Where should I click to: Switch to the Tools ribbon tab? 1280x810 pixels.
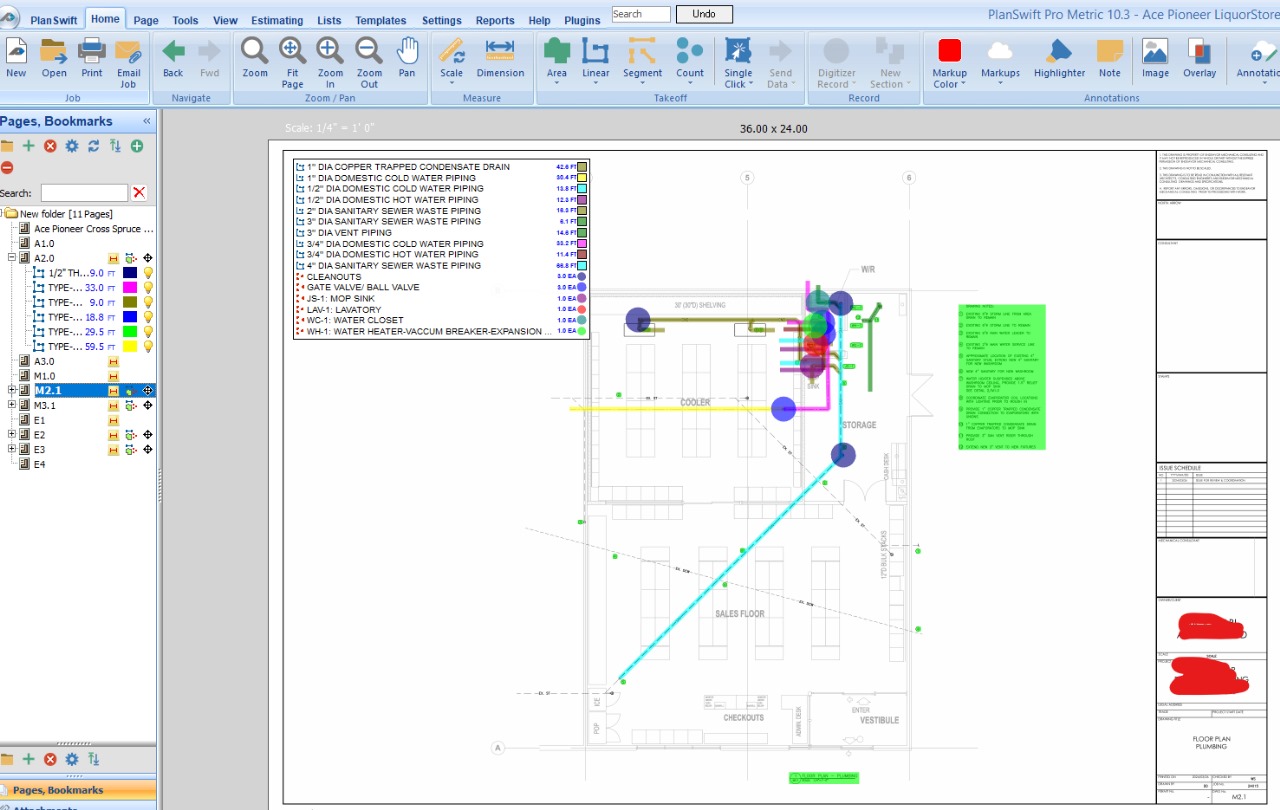click(x=185, y=20)
